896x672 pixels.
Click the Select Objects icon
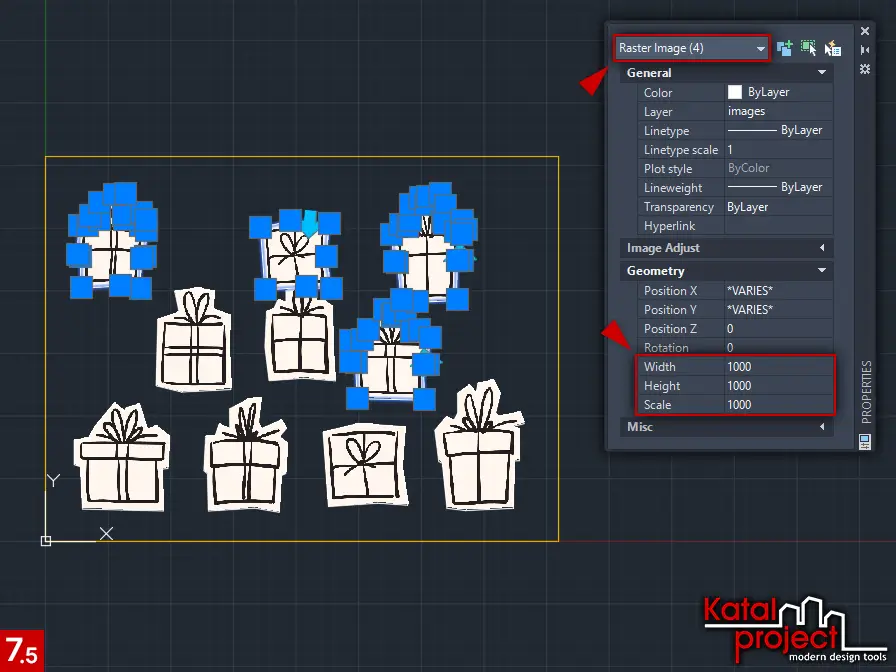(809, 47)
